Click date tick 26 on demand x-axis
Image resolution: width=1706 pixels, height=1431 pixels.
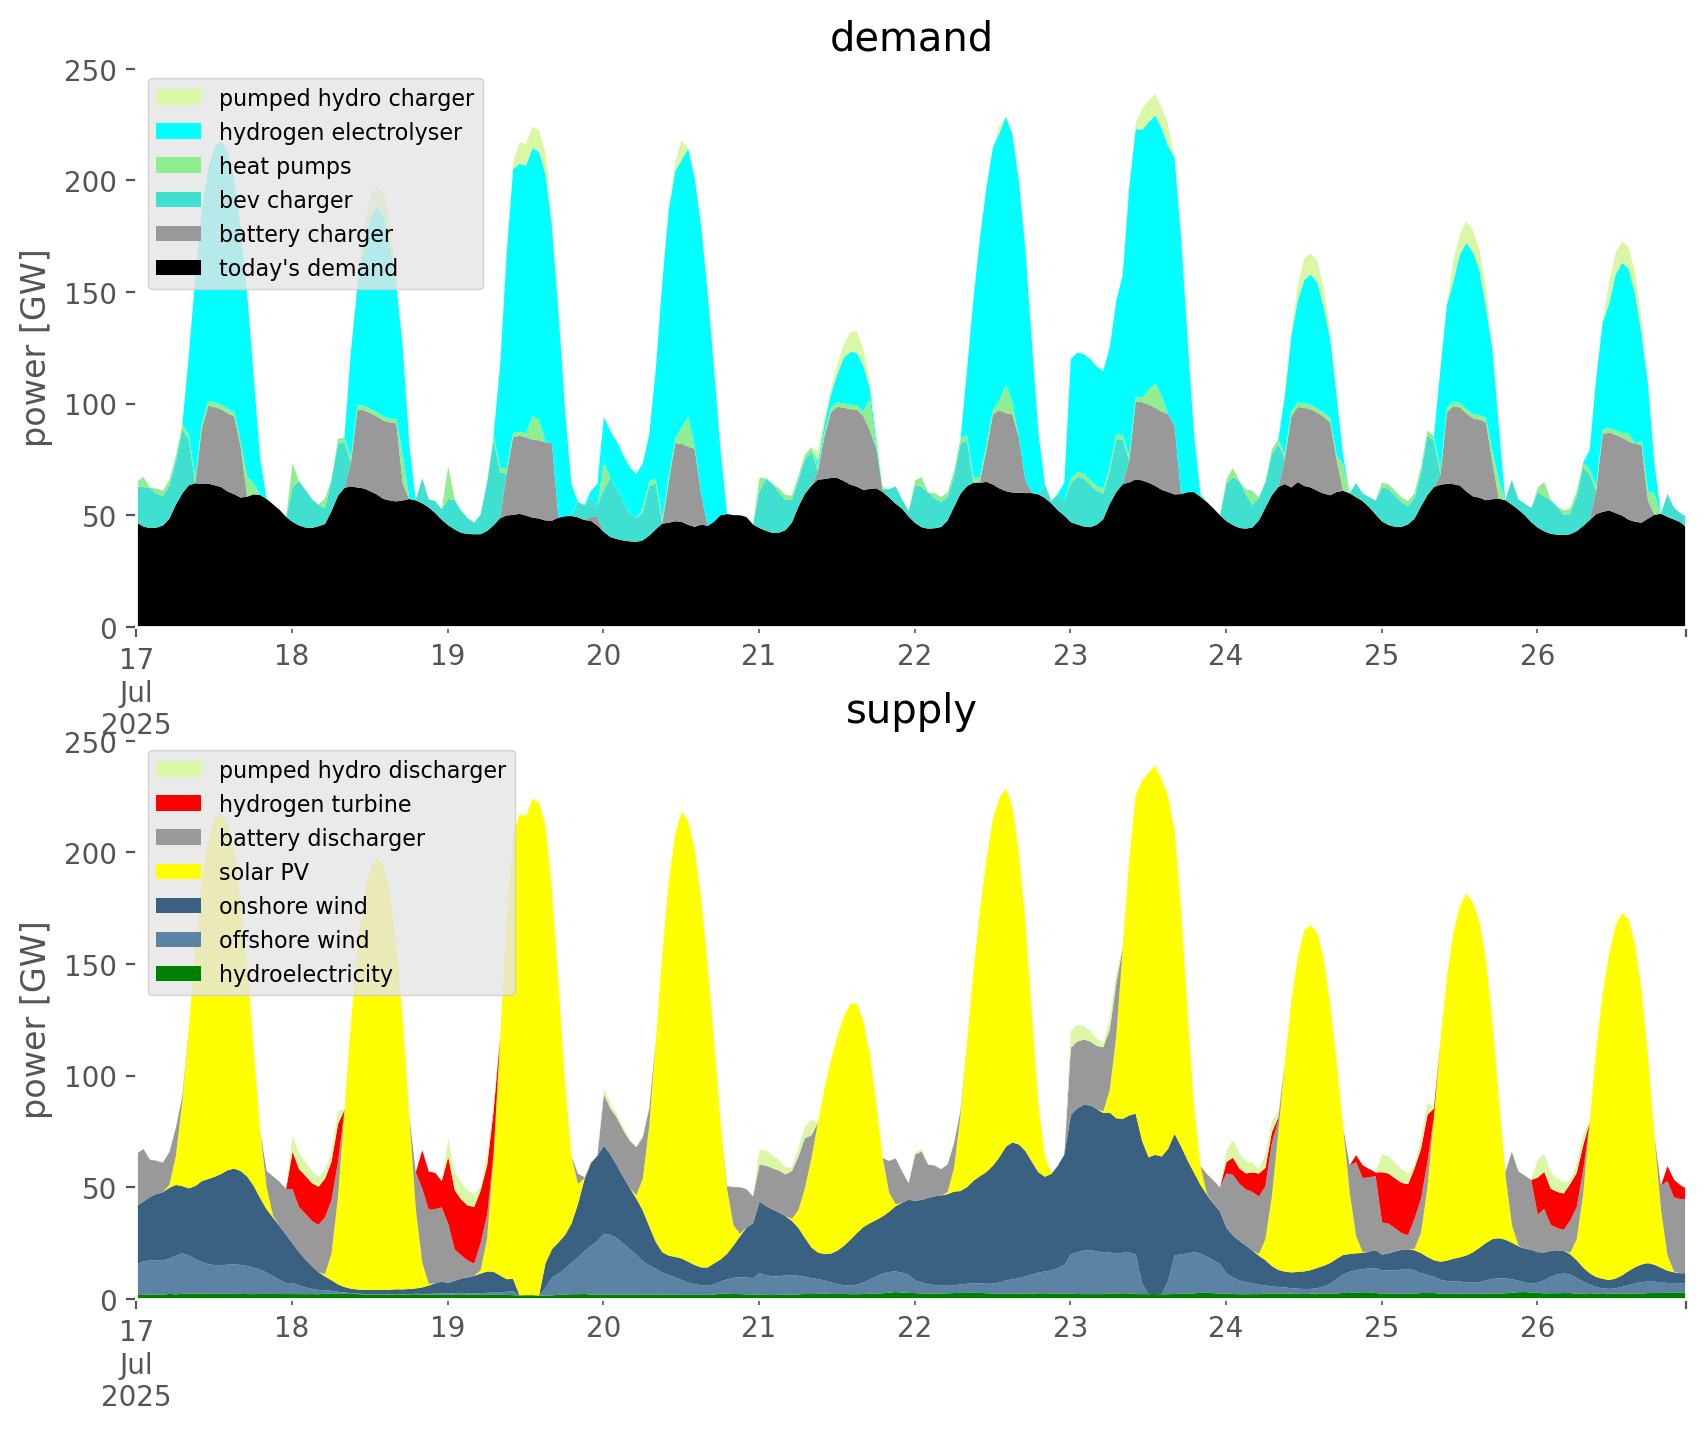click(1537, 656)
